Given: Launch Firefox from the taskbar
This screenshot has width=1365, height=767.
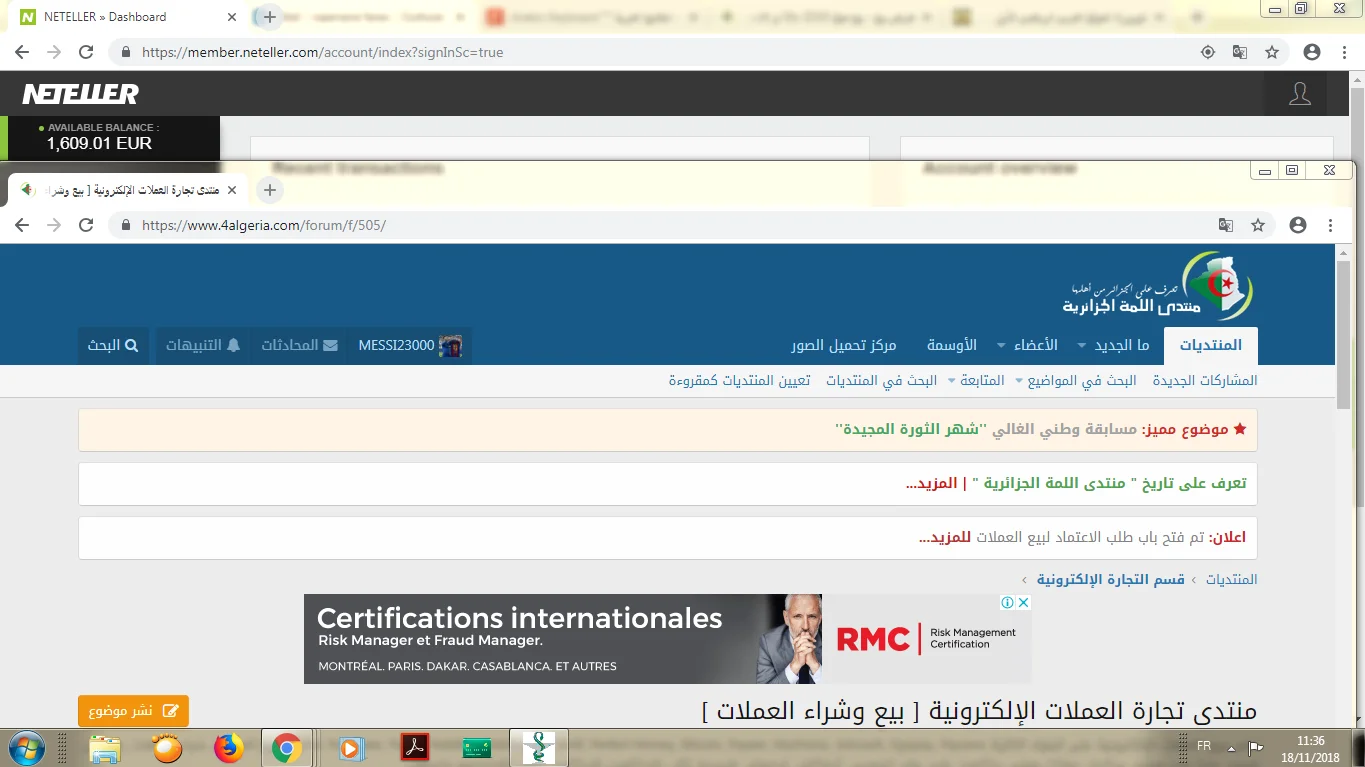Looking at the screenshot, I should 229,748.
